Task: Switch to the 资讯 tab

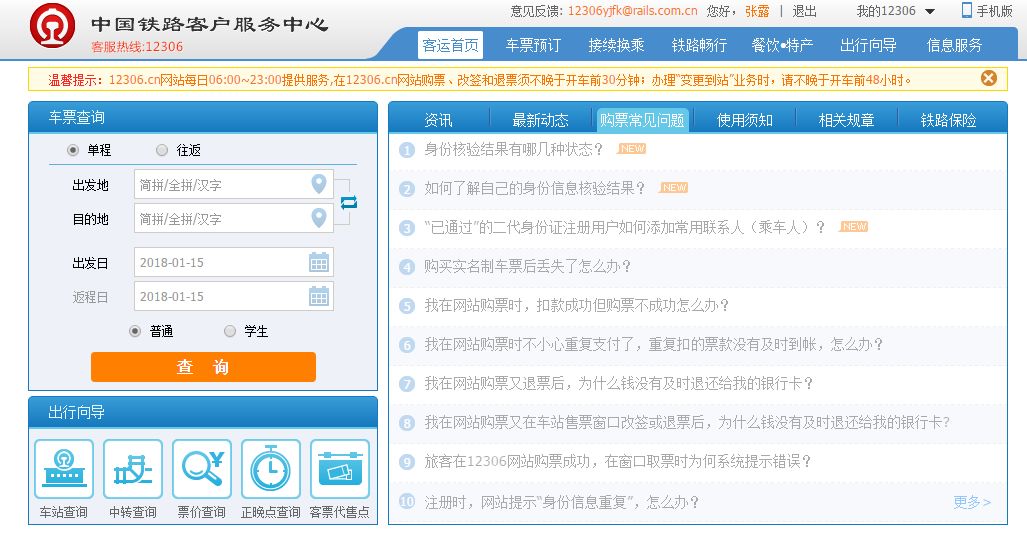Action: [x=438, y=121]
